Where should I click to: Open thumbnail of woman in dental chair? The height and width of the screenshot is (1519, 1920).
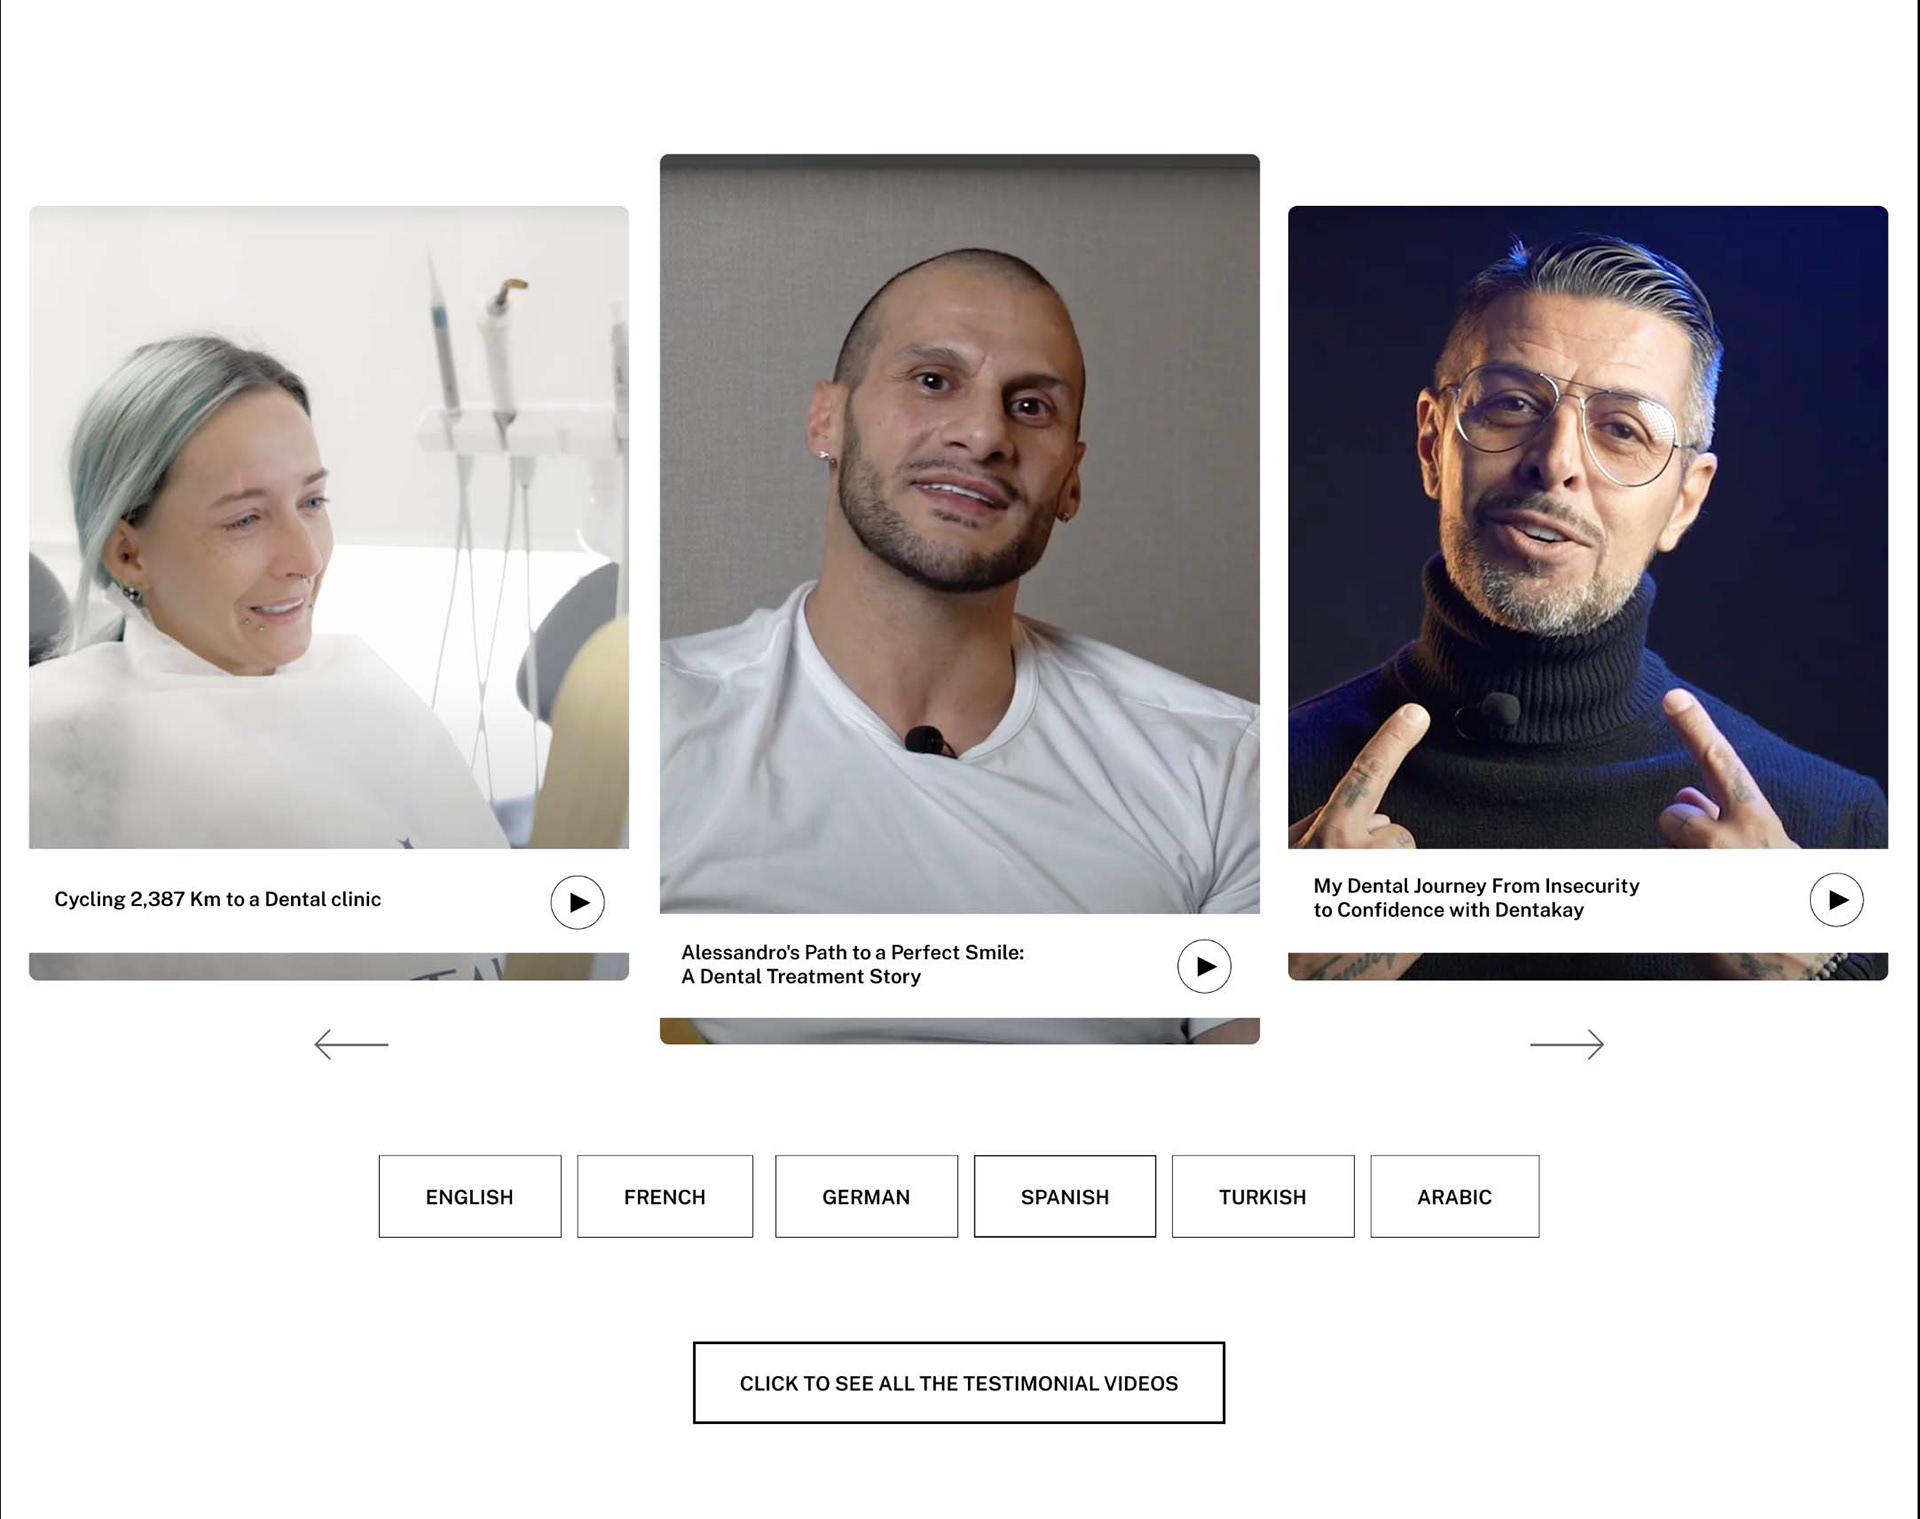coord(329,527)
